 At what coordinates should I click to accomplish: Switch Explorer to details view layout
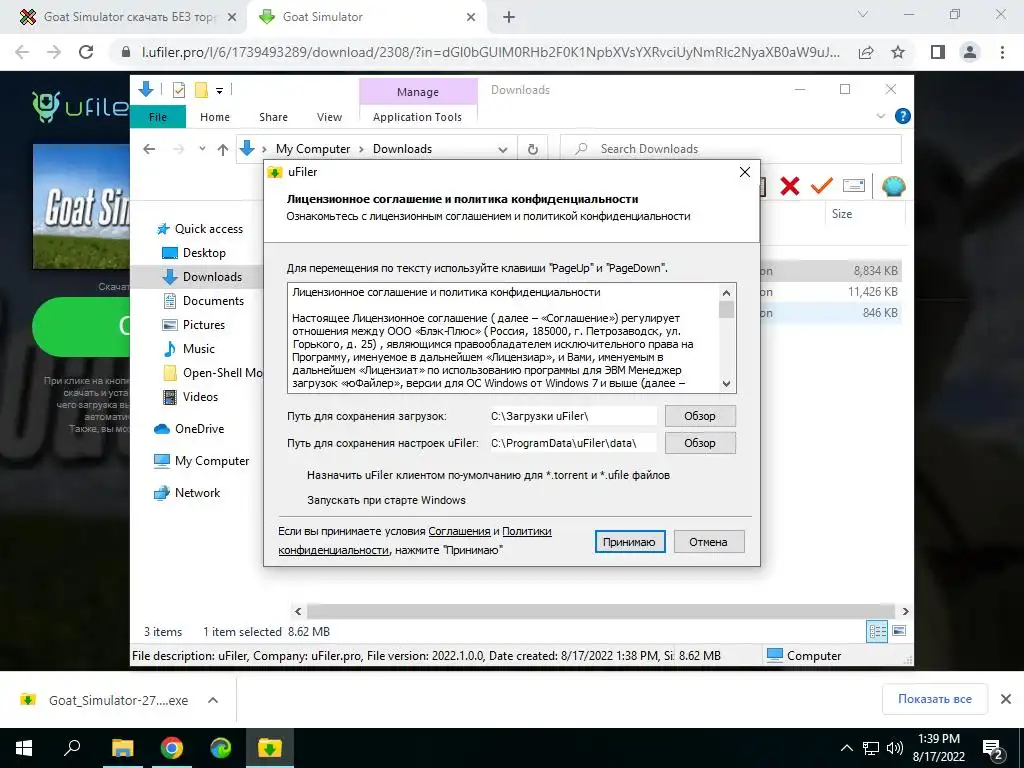click(x=877, y=631)
